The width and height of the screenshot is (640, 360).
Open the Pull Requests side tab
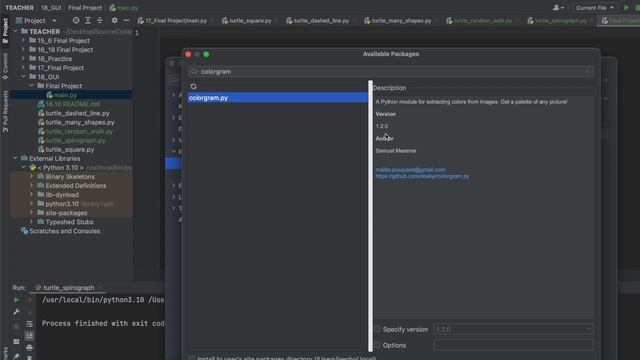[5, 111]
